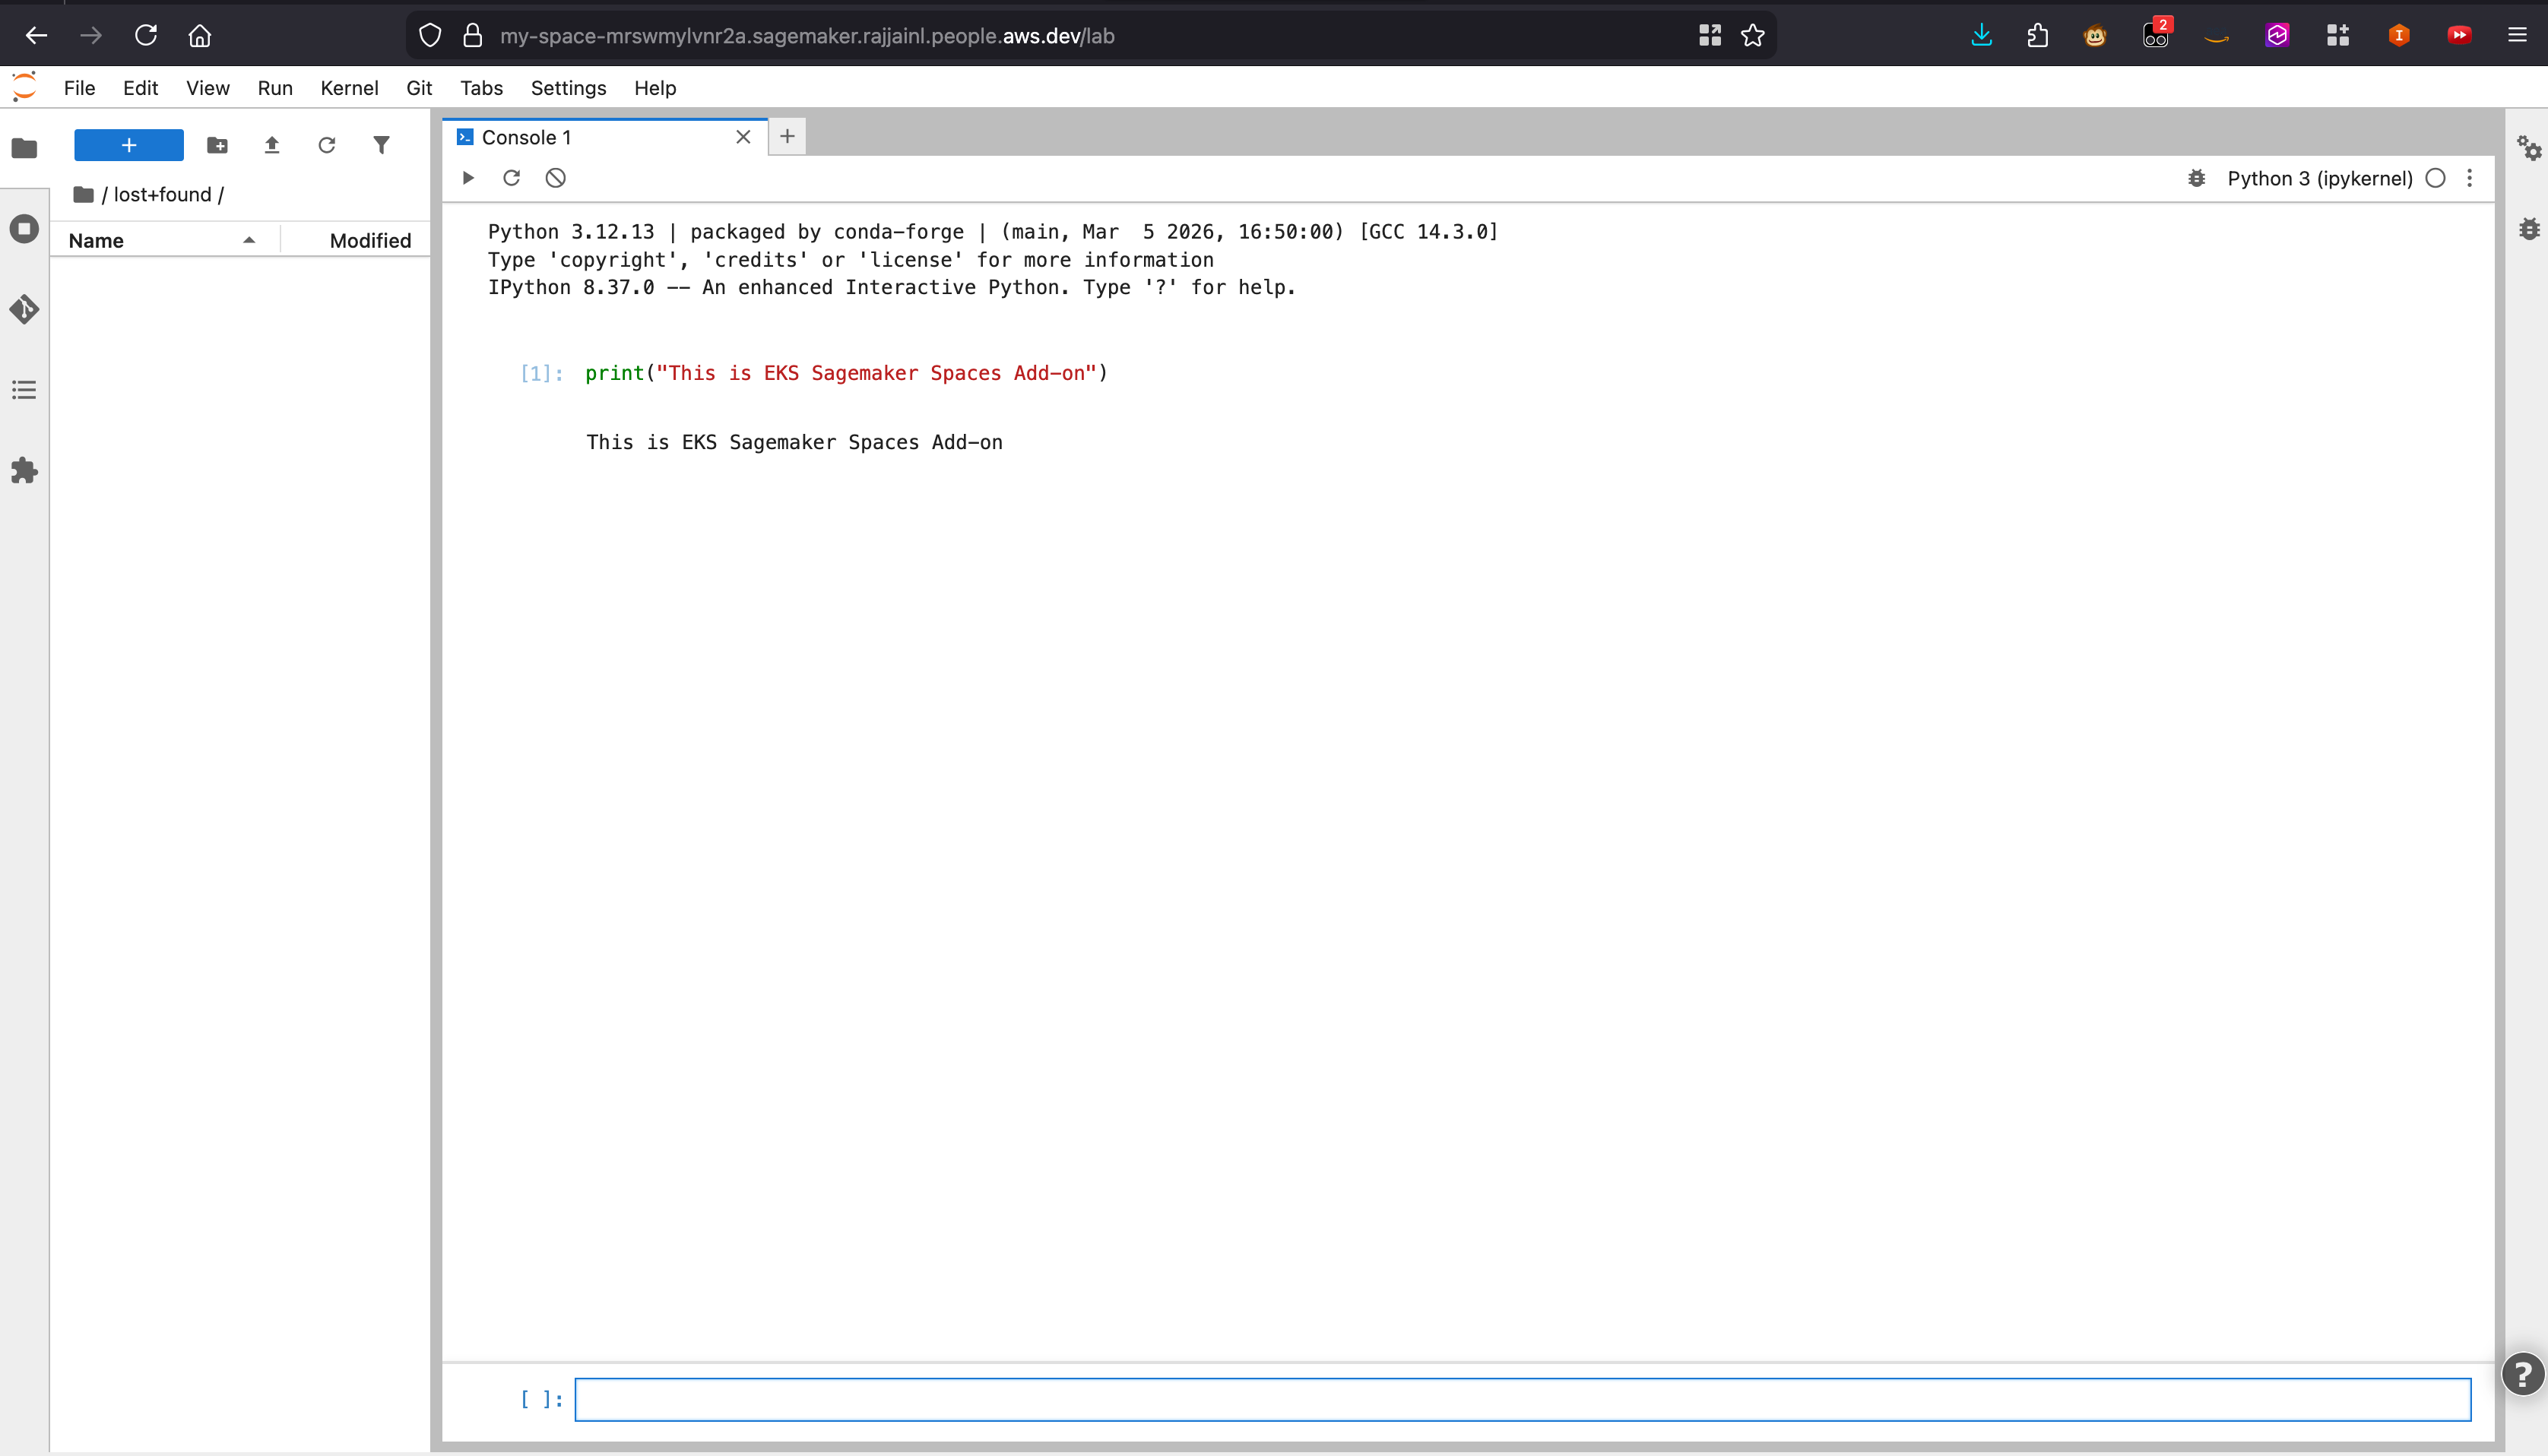Screen dimensions: 2548x1456
Task: Open the red YouTube extension icon
Action: click(x=2459, y=36)
